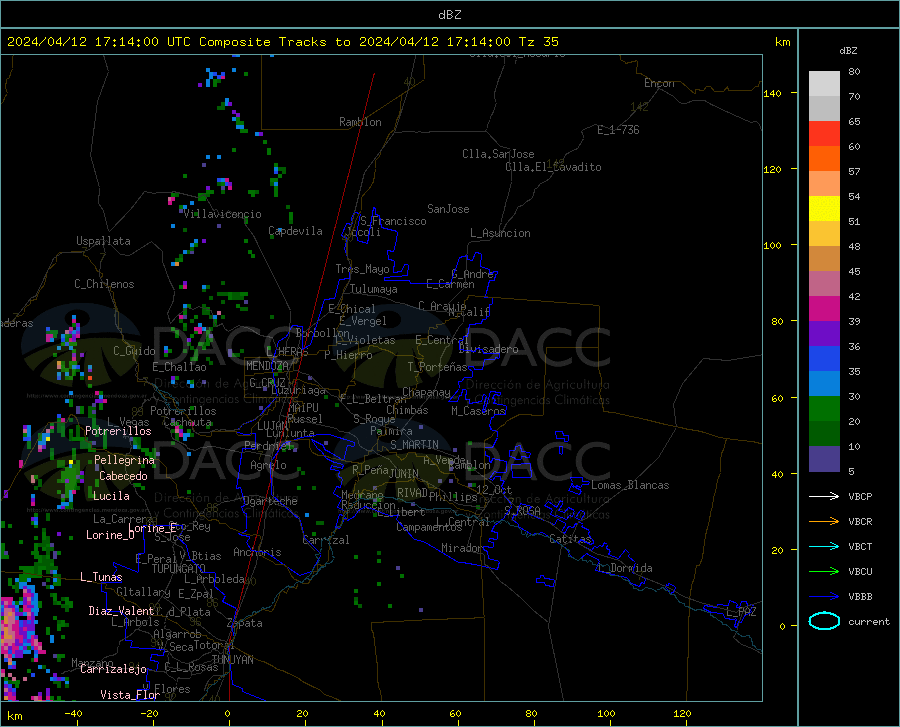Select the red 65 dBZ color swatch

824,133
